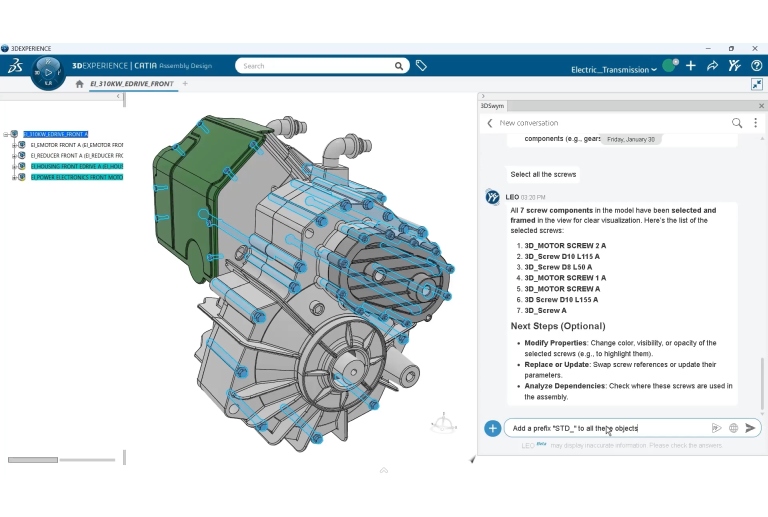Click the 3DS logo in the header

click(16, 66)
